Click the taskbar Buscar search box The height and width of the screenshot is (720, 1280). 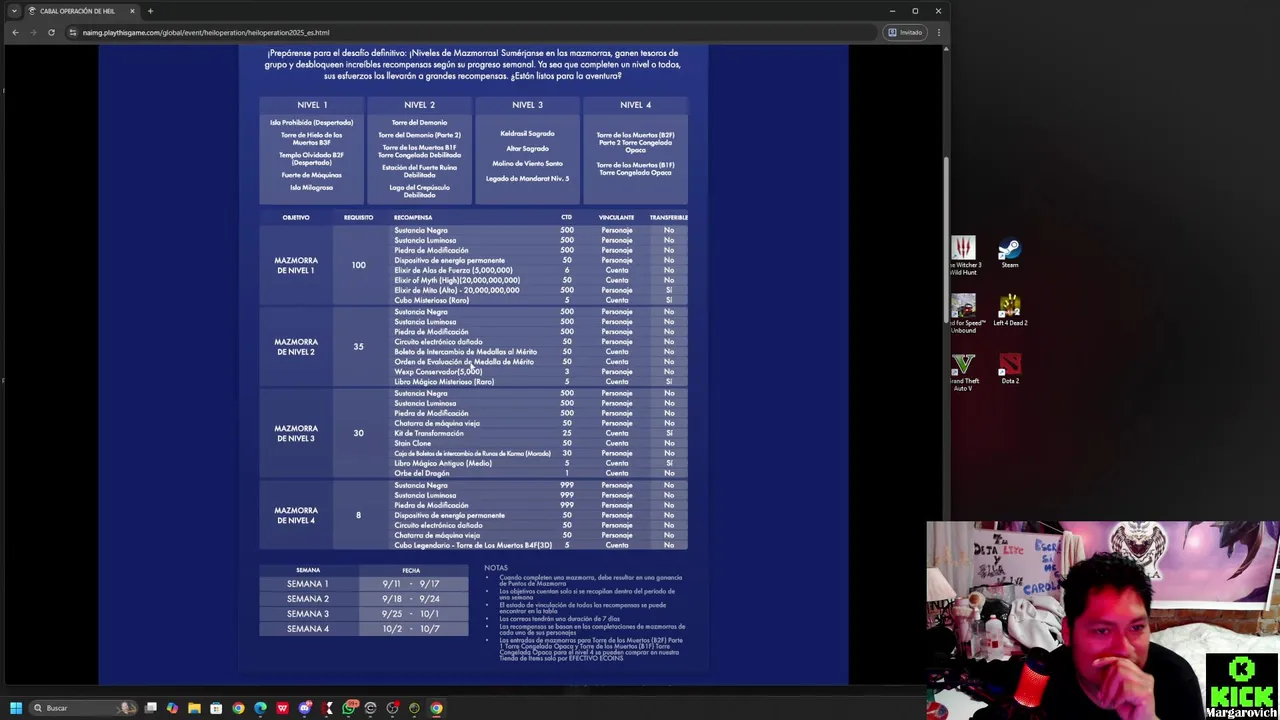click(x=84, y=708)
